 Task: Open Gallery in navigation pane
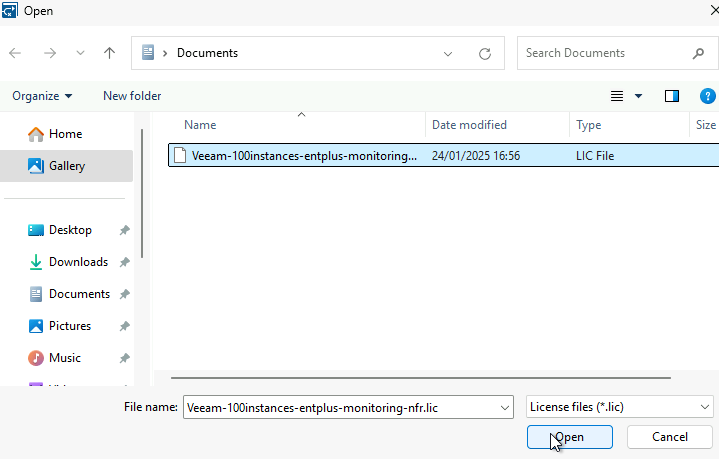(x=66, y=166)
